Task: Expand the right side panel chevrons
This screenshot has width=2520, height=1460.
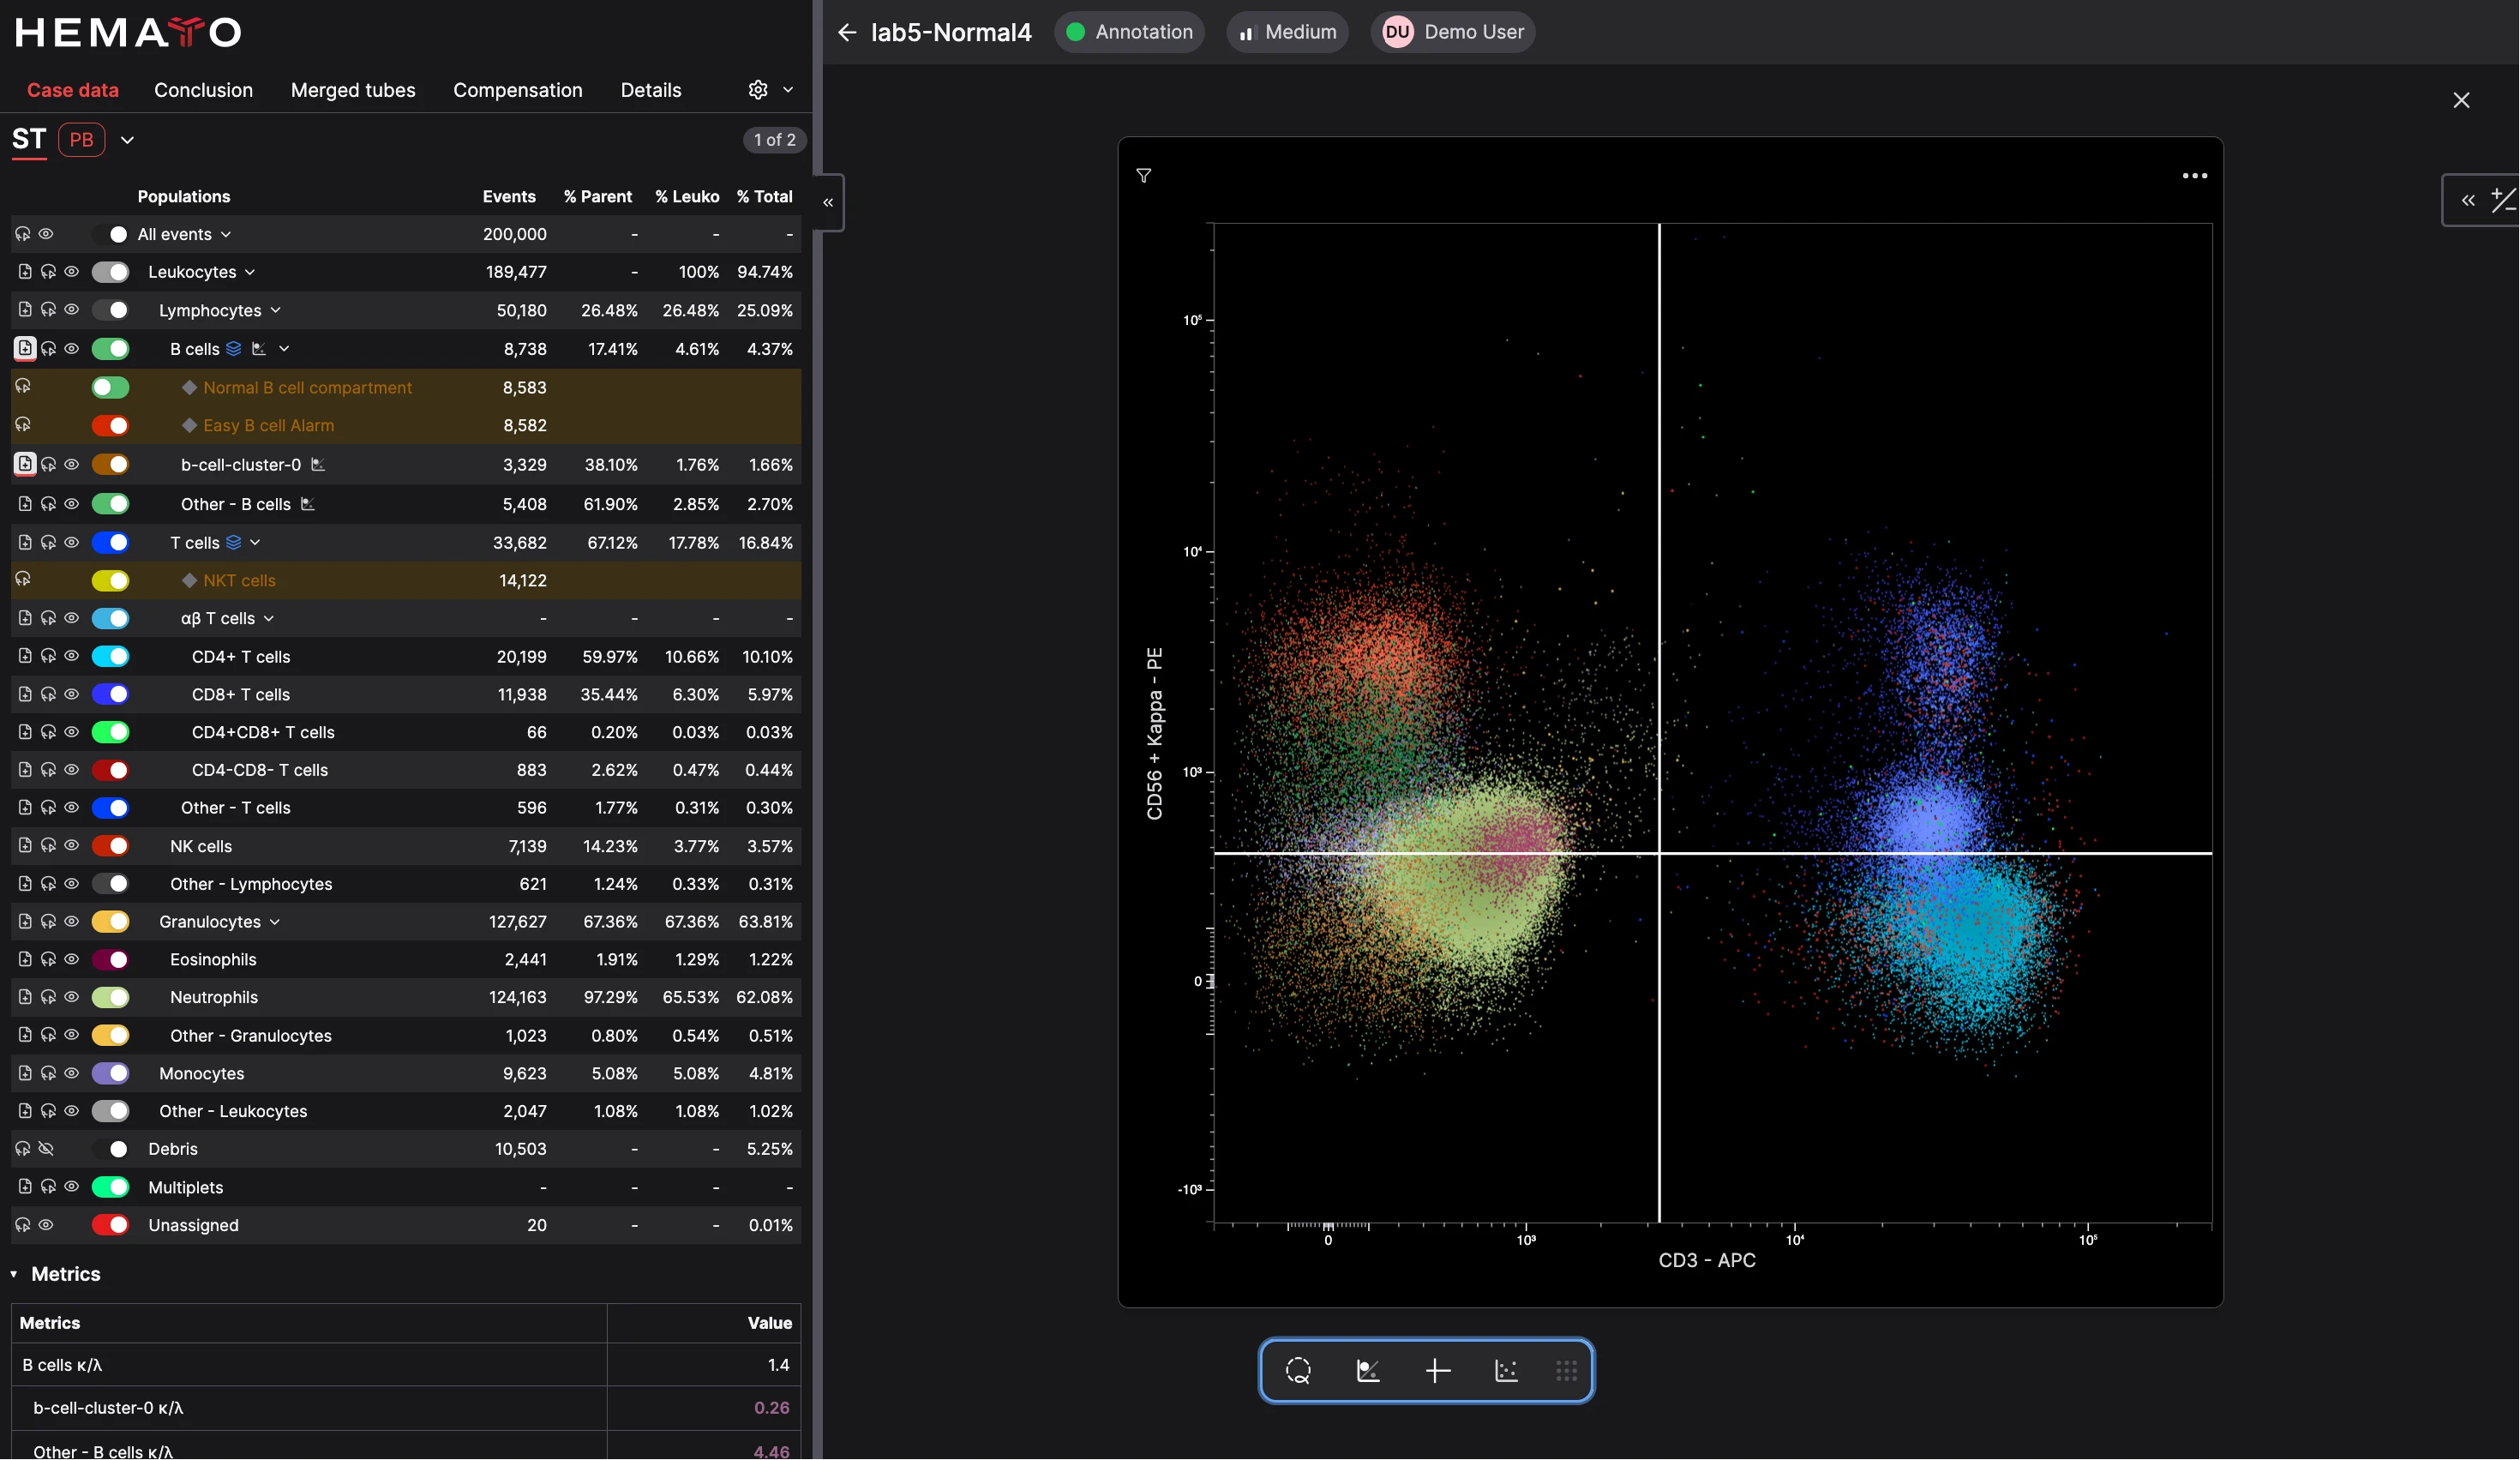Action: tap(2468, 201)
